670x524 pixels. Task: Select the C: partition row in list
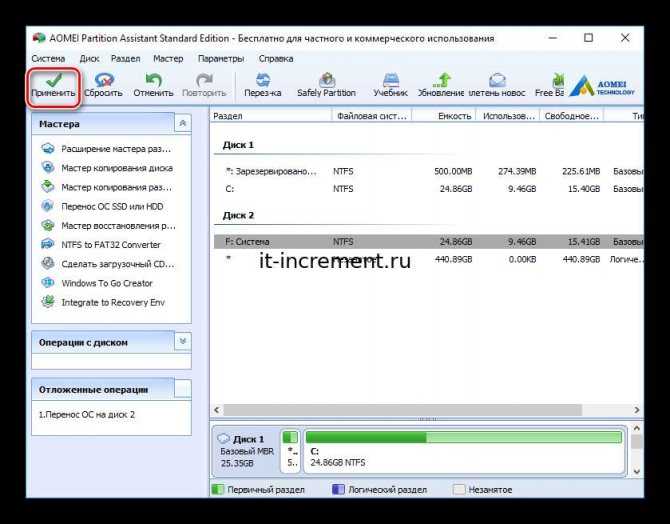click(429, 189)
